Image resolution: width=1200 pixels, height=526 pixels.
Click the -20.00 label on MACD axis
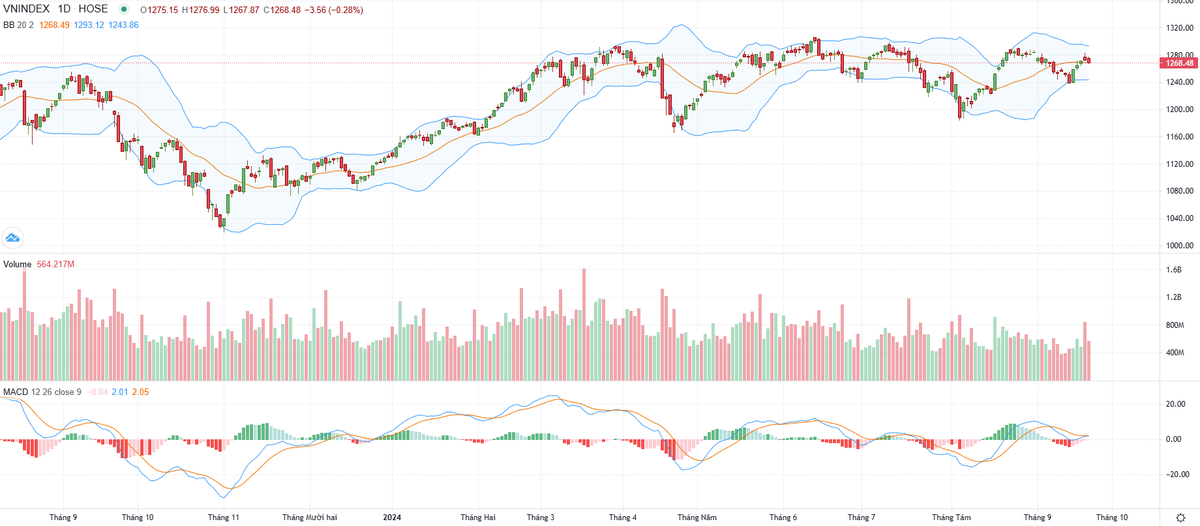point(1176,474)
